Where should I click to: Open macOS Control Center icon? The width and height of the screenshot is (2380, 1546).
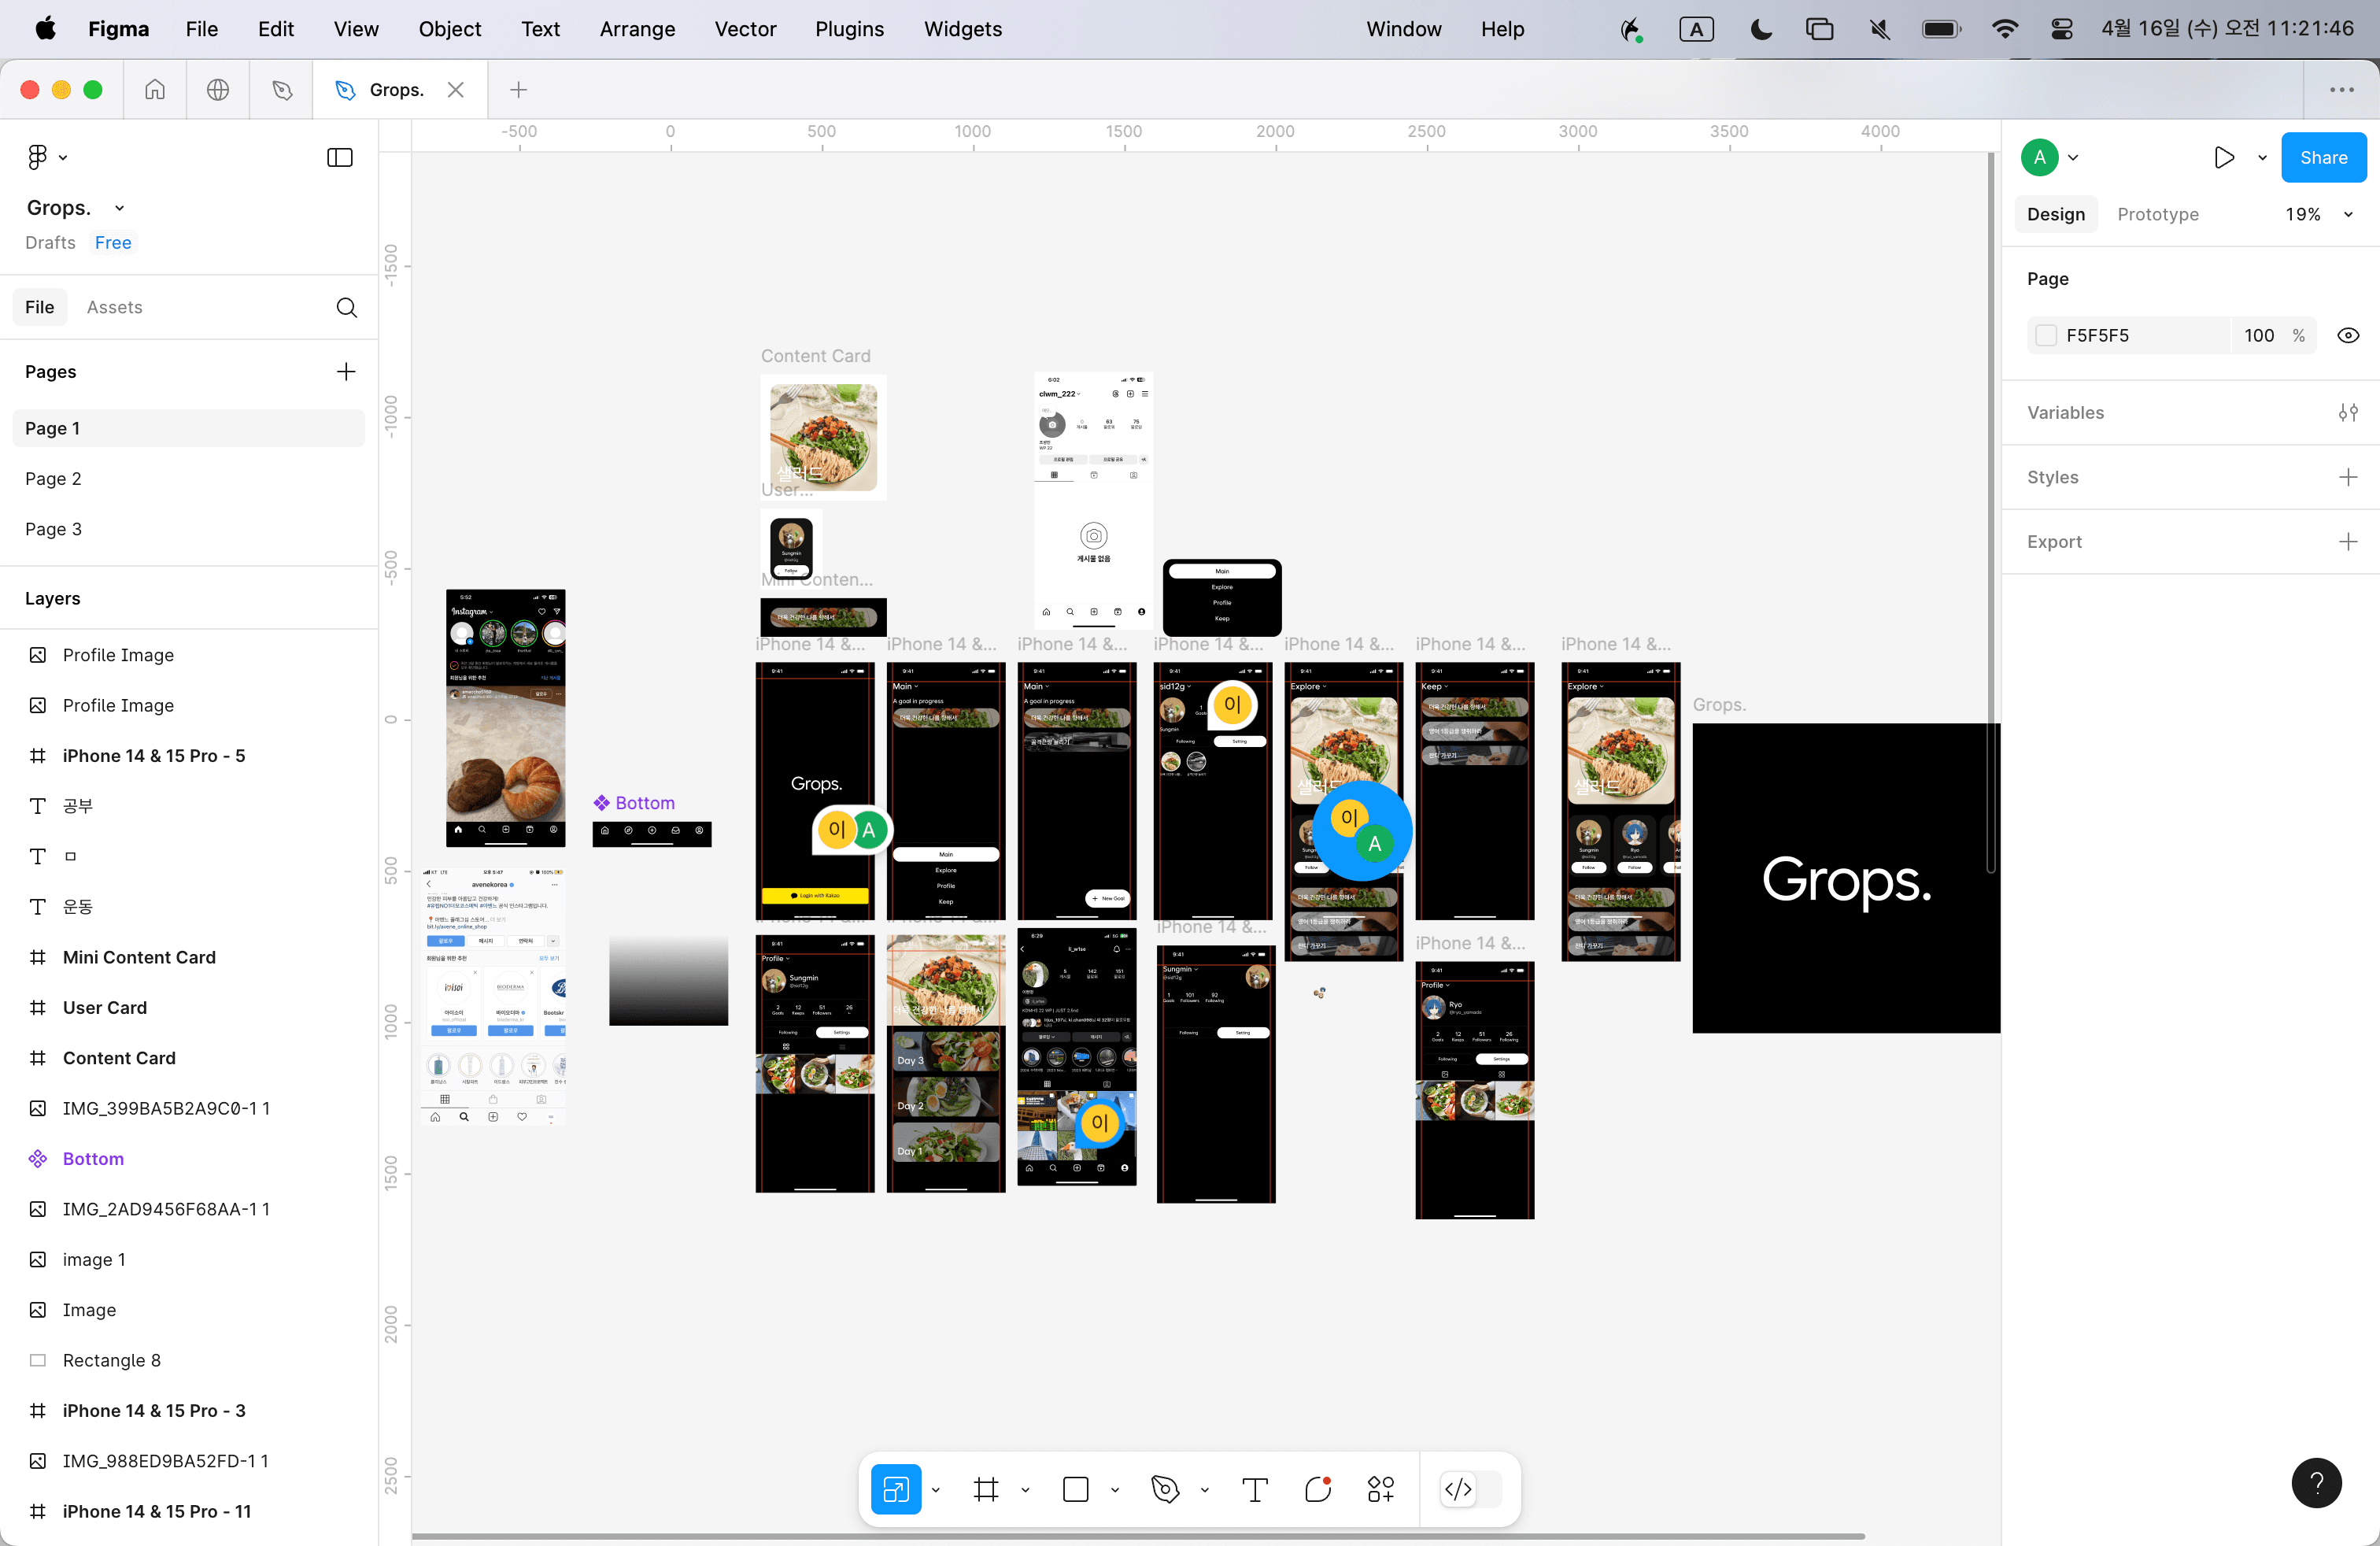click(x=2061, y=29)
